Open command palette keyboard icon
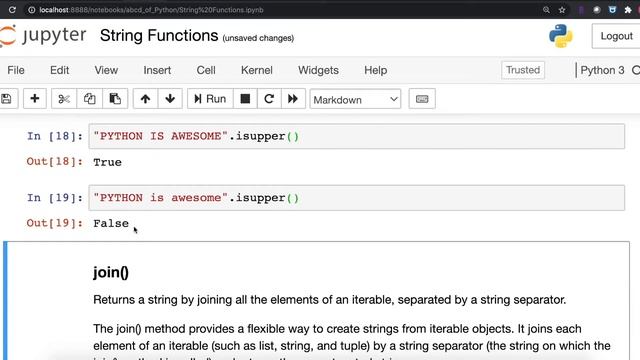The image size is (640, 360). [422, 99]
